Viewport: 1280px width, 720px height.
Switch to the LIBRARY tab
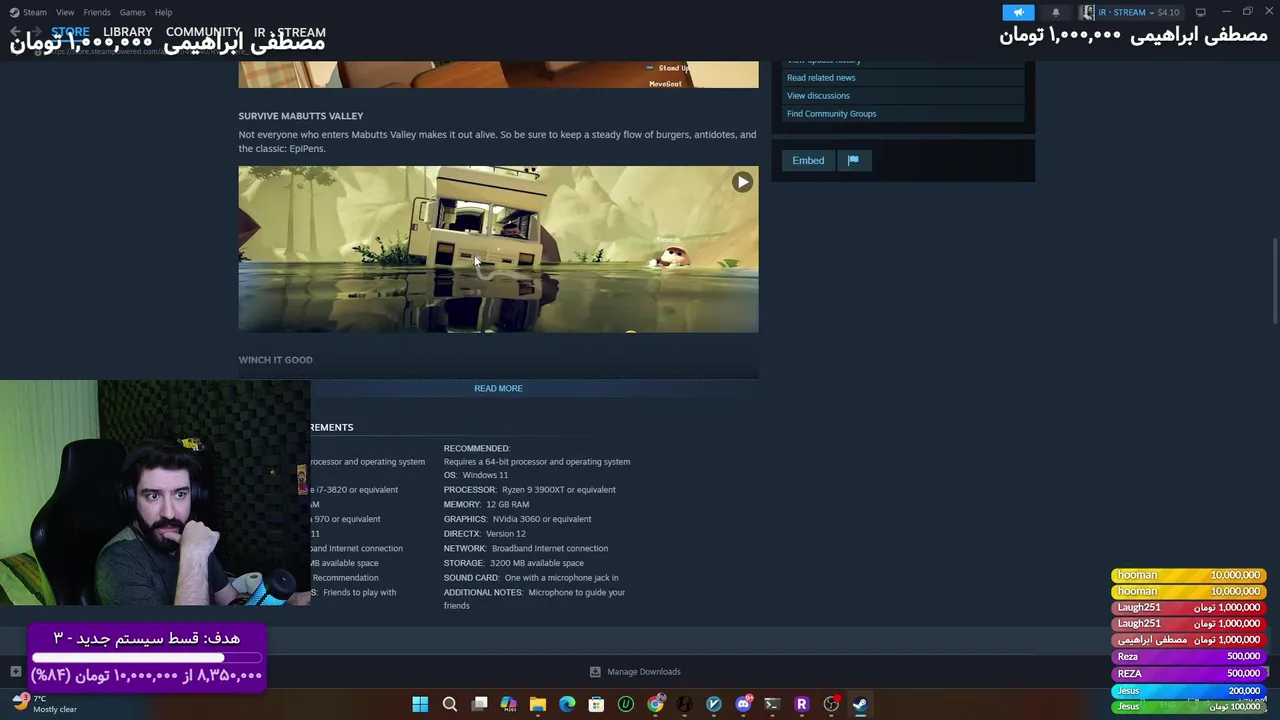coord(128,32)
